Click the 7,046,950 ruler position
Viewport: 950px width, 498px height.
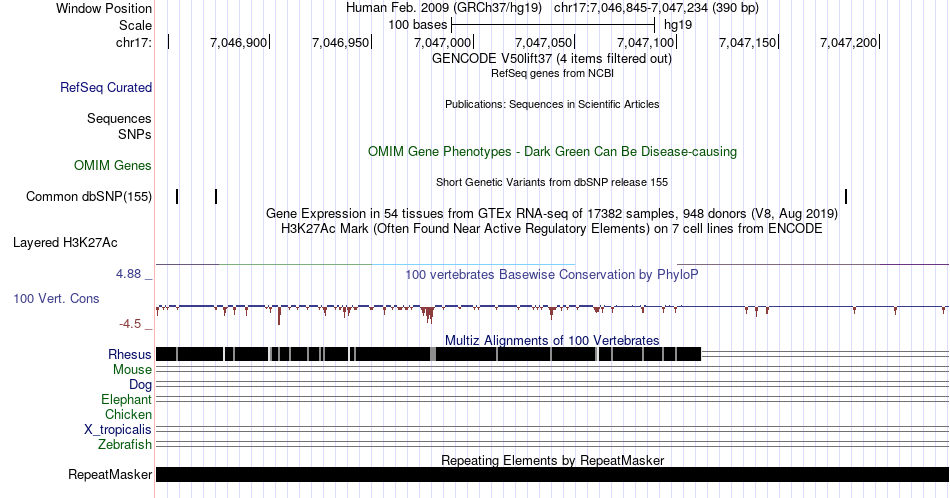click(340, 42)
